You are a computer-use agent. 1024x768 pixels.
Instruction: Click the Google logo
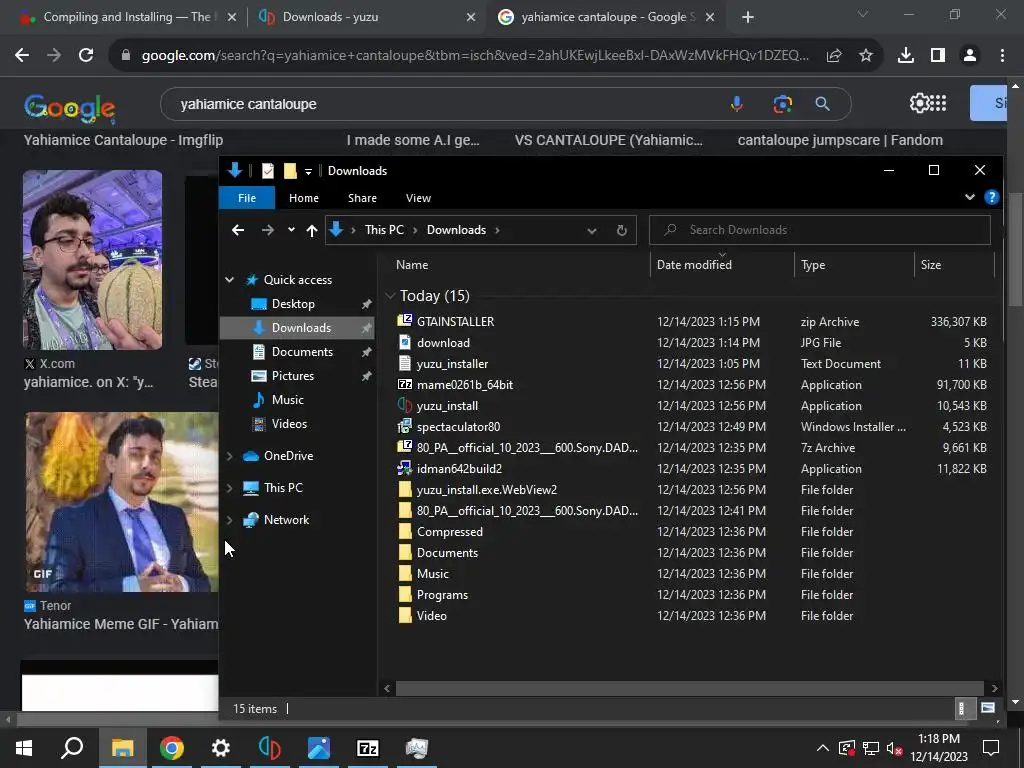click(x=69, y=107)
